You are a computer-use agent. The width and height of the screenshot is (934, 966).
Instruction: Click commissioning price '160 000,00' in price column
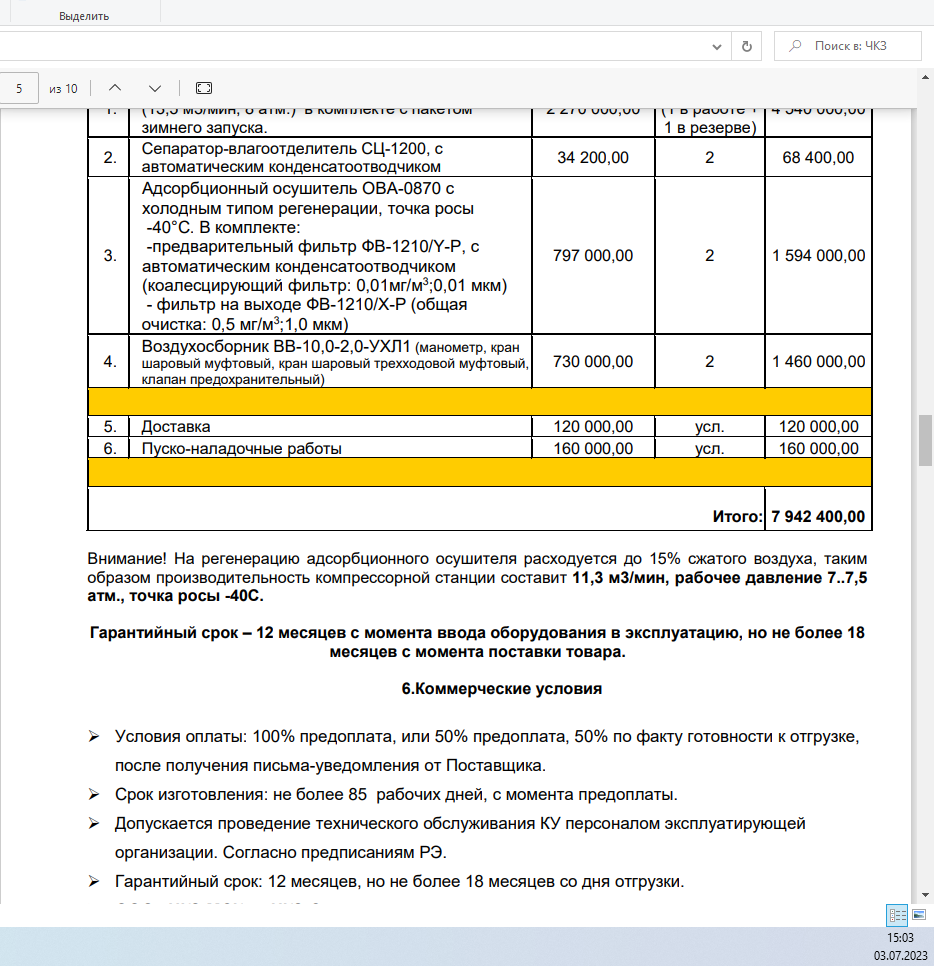(x=593, y=448)
